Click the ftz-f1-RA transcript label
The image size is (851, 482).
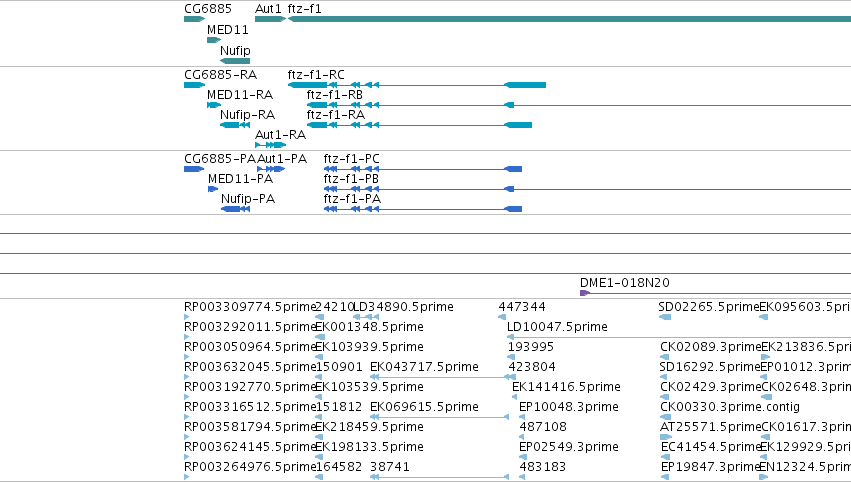335,115
